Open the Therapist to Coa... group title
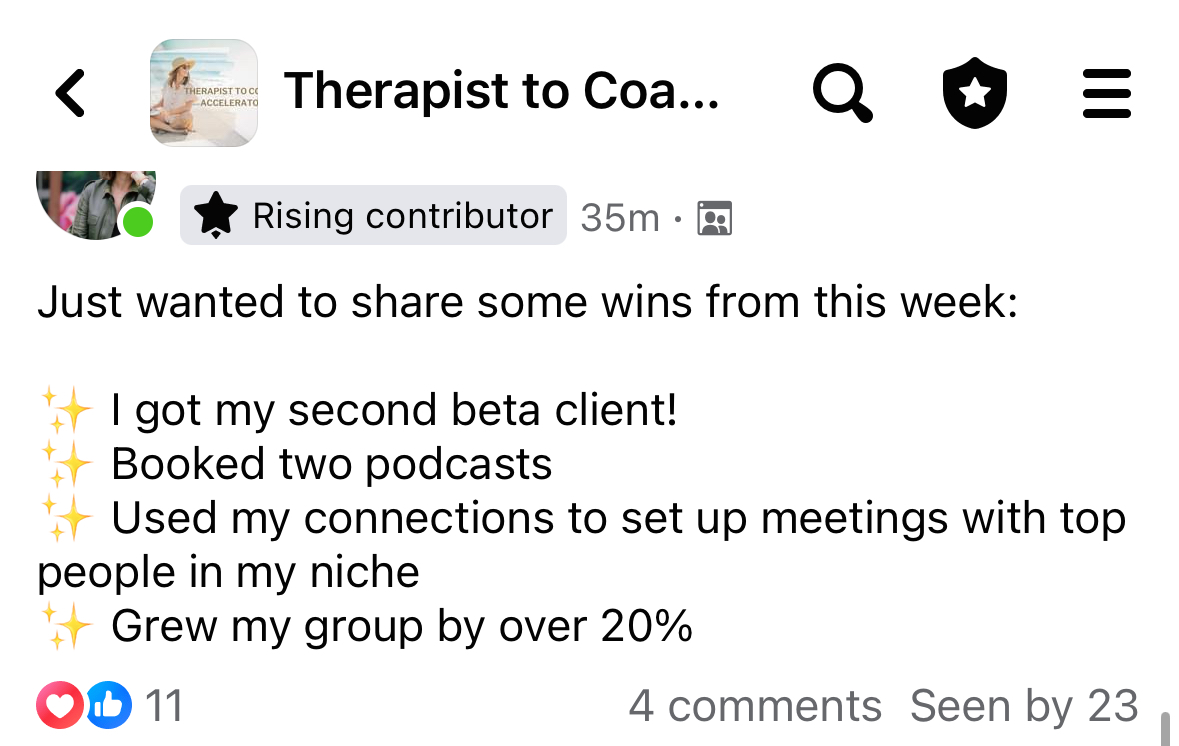 (x=501, y=91)
